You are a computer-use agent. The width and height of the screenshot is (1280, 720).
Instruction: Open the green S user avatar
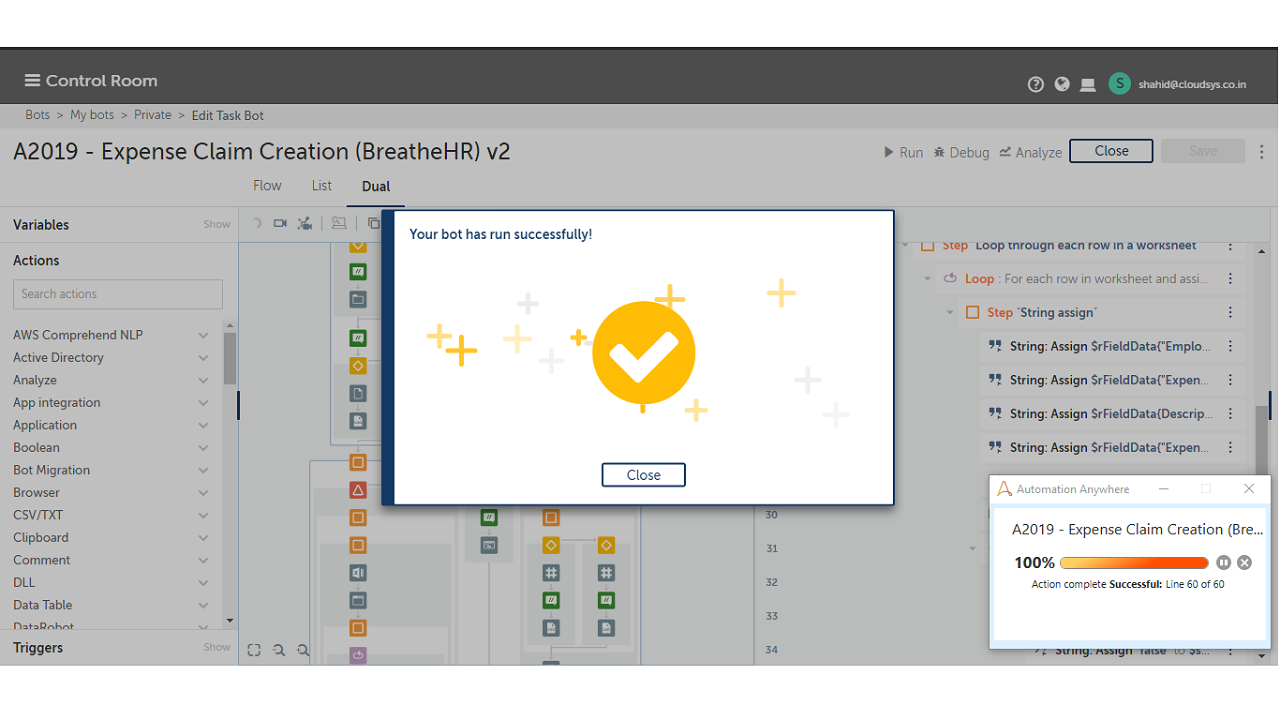(1120, 84)
